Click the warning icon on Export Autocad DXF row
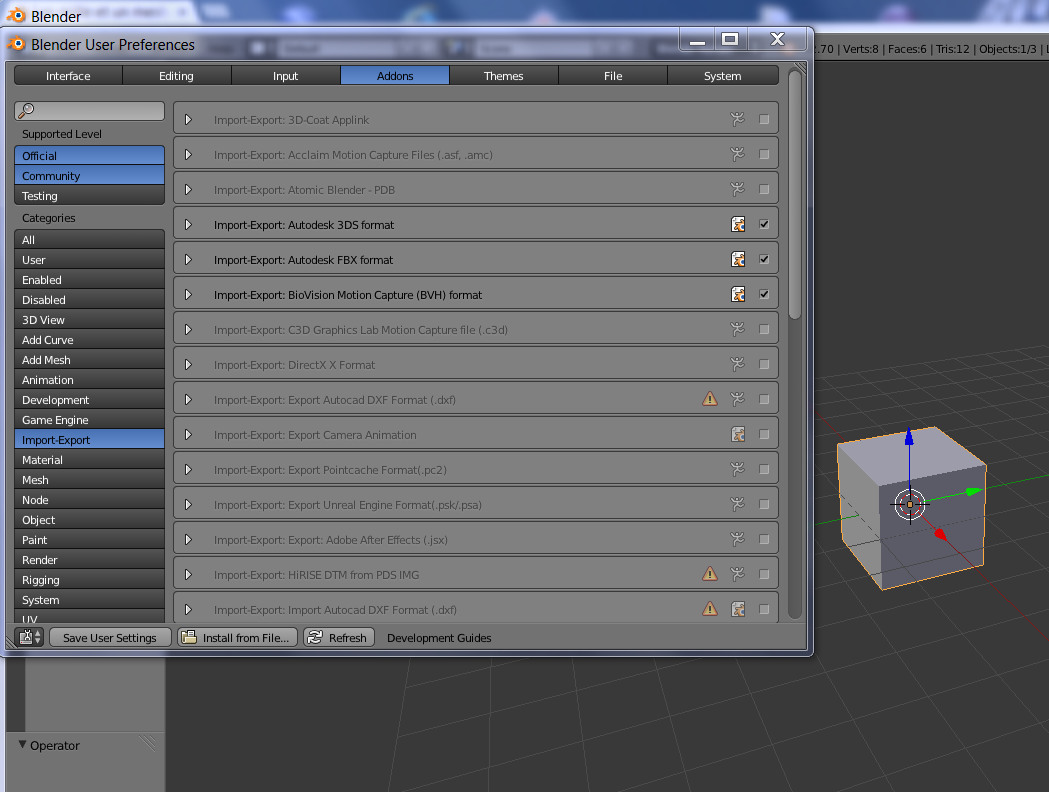Viewport: 1049px width, 792px height. tap(710, 399)
